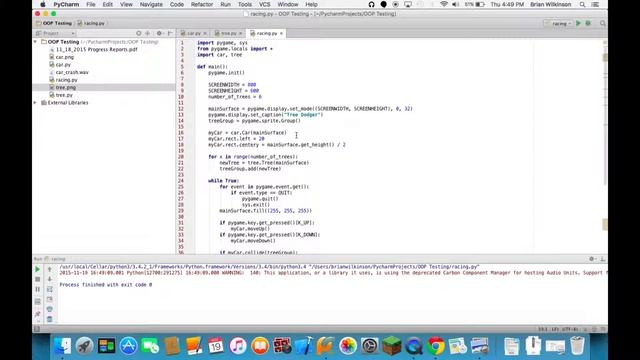Expand the External Libraries node
This screenshot has width=640, height=360.
pyautogui.click(x=36, y=102)
